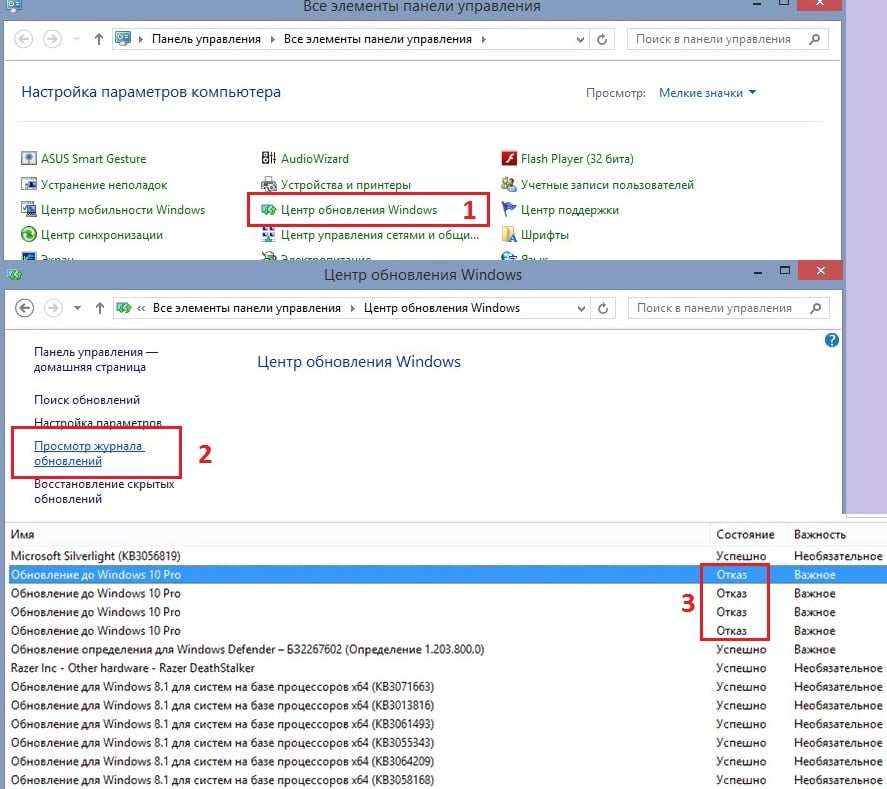Open Центр управления сетями item

click(x=370, y=235)
